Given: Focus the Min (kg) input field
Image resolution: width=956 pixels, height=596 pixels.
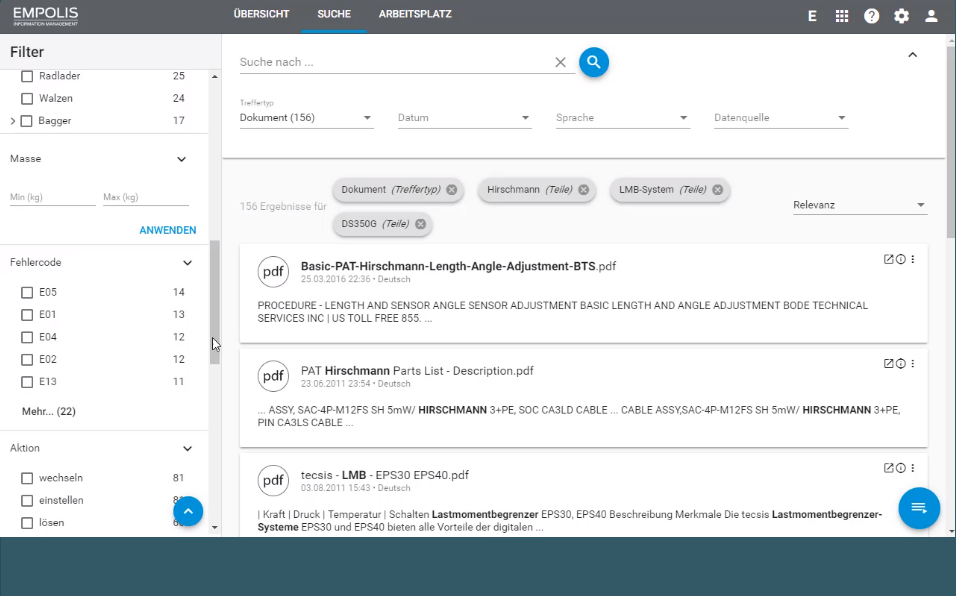Looking at the screenshot, I should [52, 197].
